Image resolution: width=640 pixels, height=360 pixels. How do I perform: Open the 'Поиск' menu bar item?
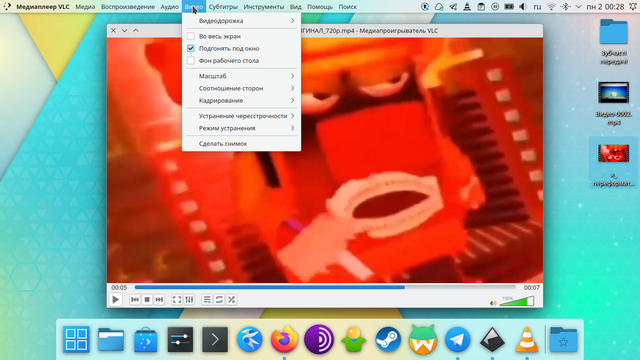[347, 7]
